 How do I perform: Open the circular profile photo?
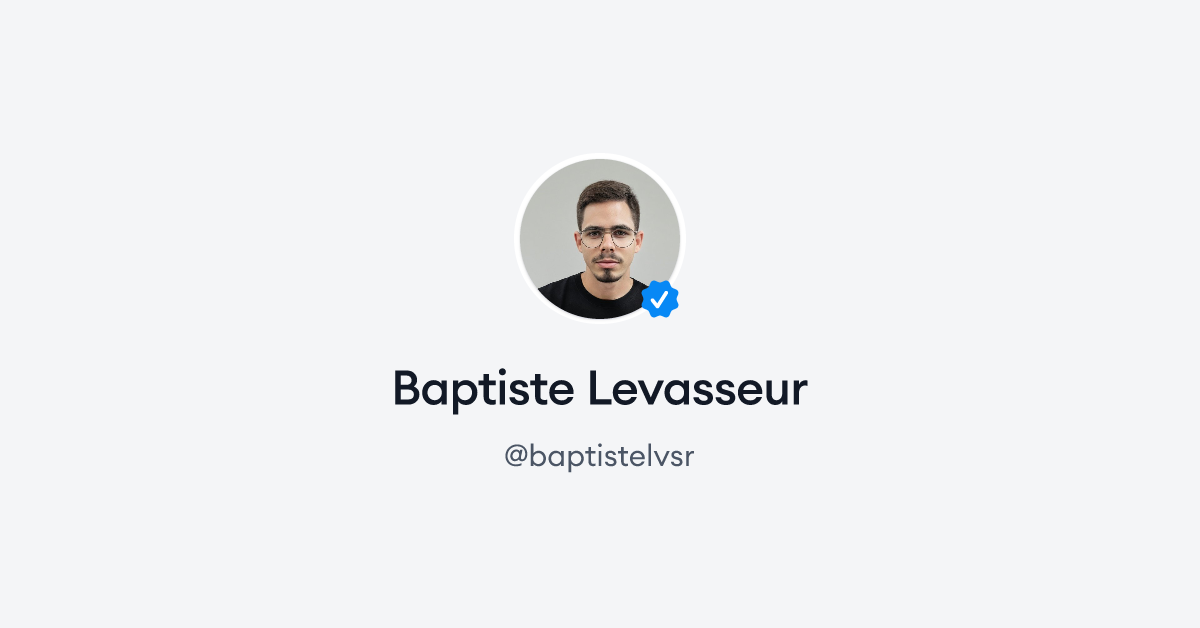600,238
